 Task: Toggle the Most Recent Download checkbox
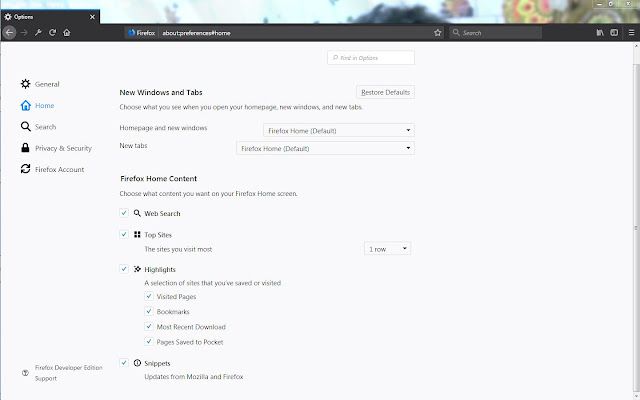click(149, 327)
